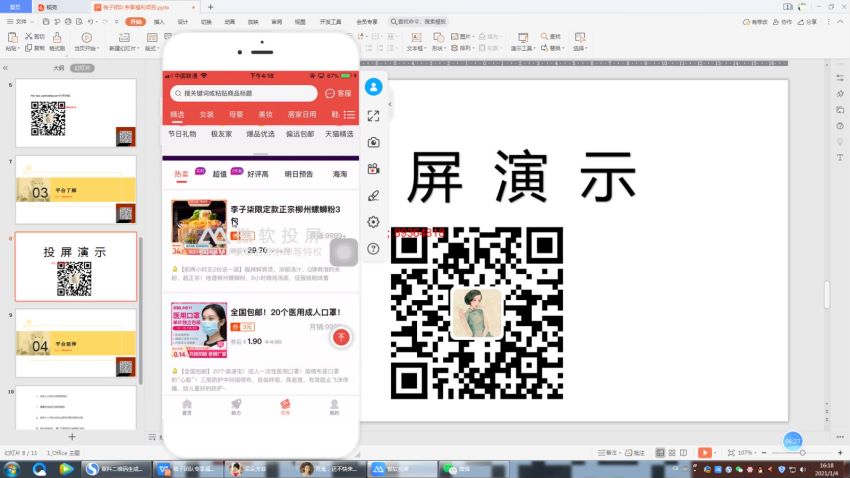Open the Developer tools ribbon tab
This screenshot has width=850, height=478.
pos(330,22)
